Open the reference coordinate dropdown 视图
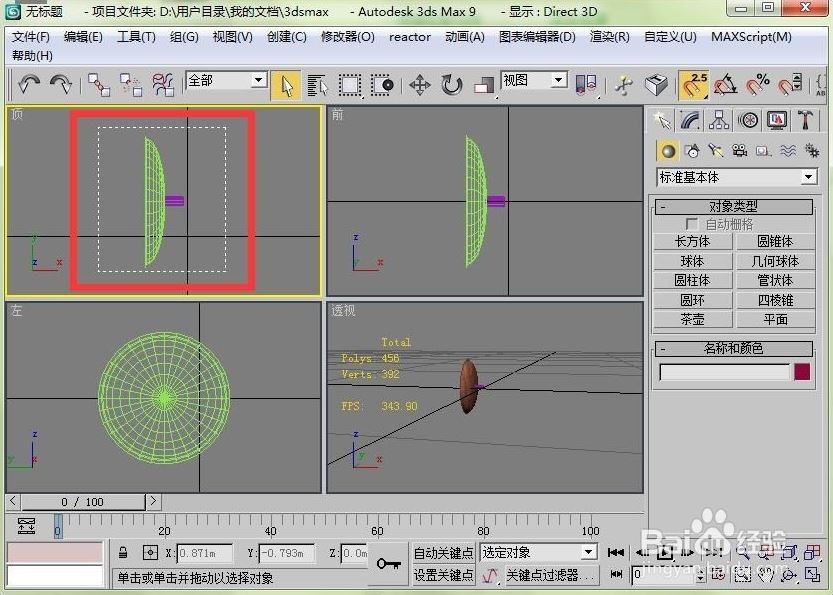Viewport: 833px width, 595px height. tap(534, 80)
